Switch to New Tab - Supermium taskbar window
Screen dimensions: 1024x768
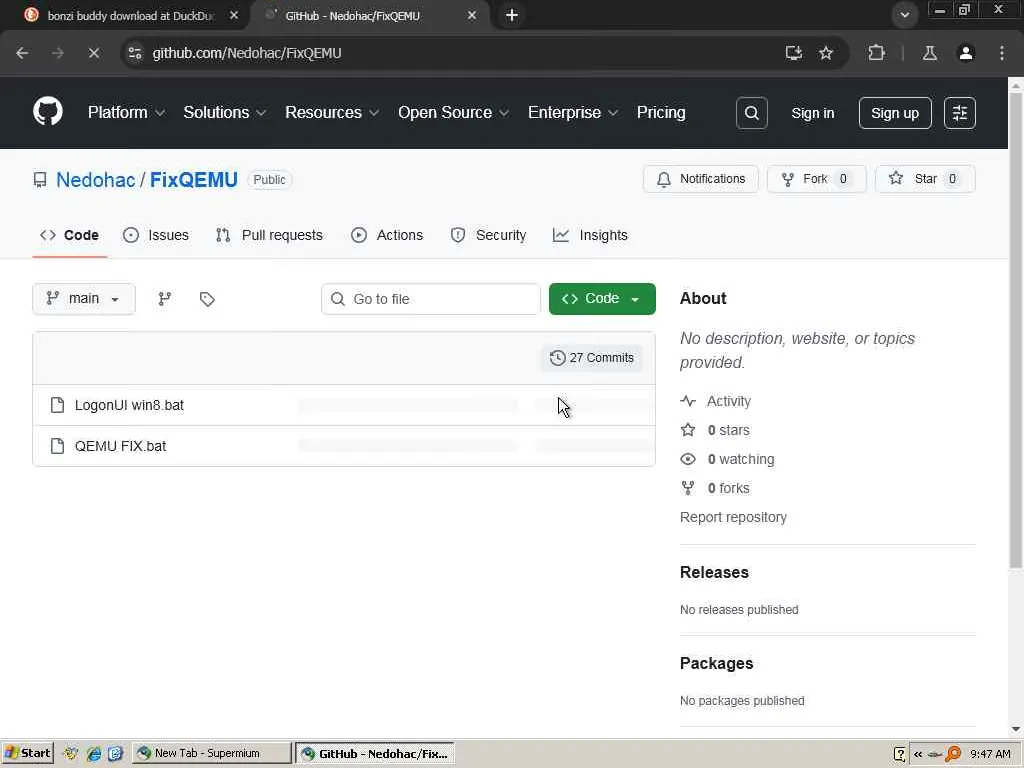point(212,753)
